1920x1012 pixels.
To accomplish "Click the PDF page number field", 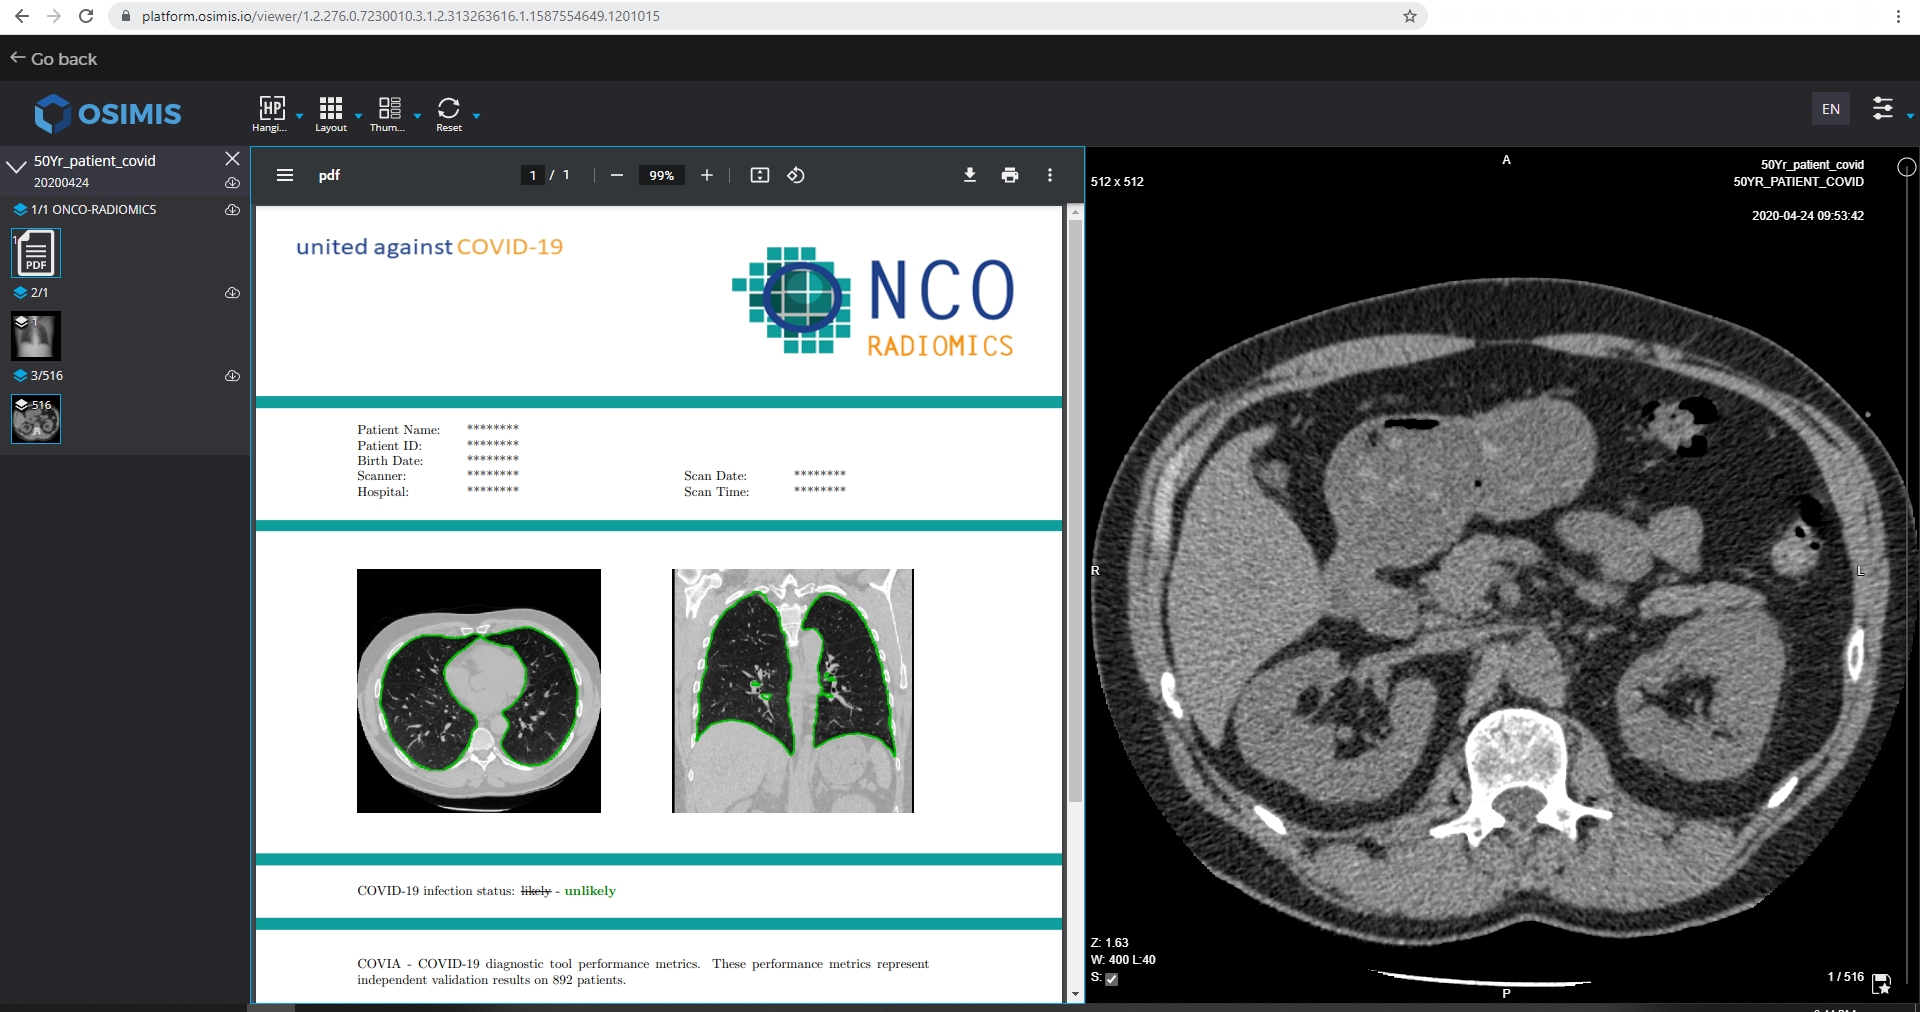I will coord(533,175).
